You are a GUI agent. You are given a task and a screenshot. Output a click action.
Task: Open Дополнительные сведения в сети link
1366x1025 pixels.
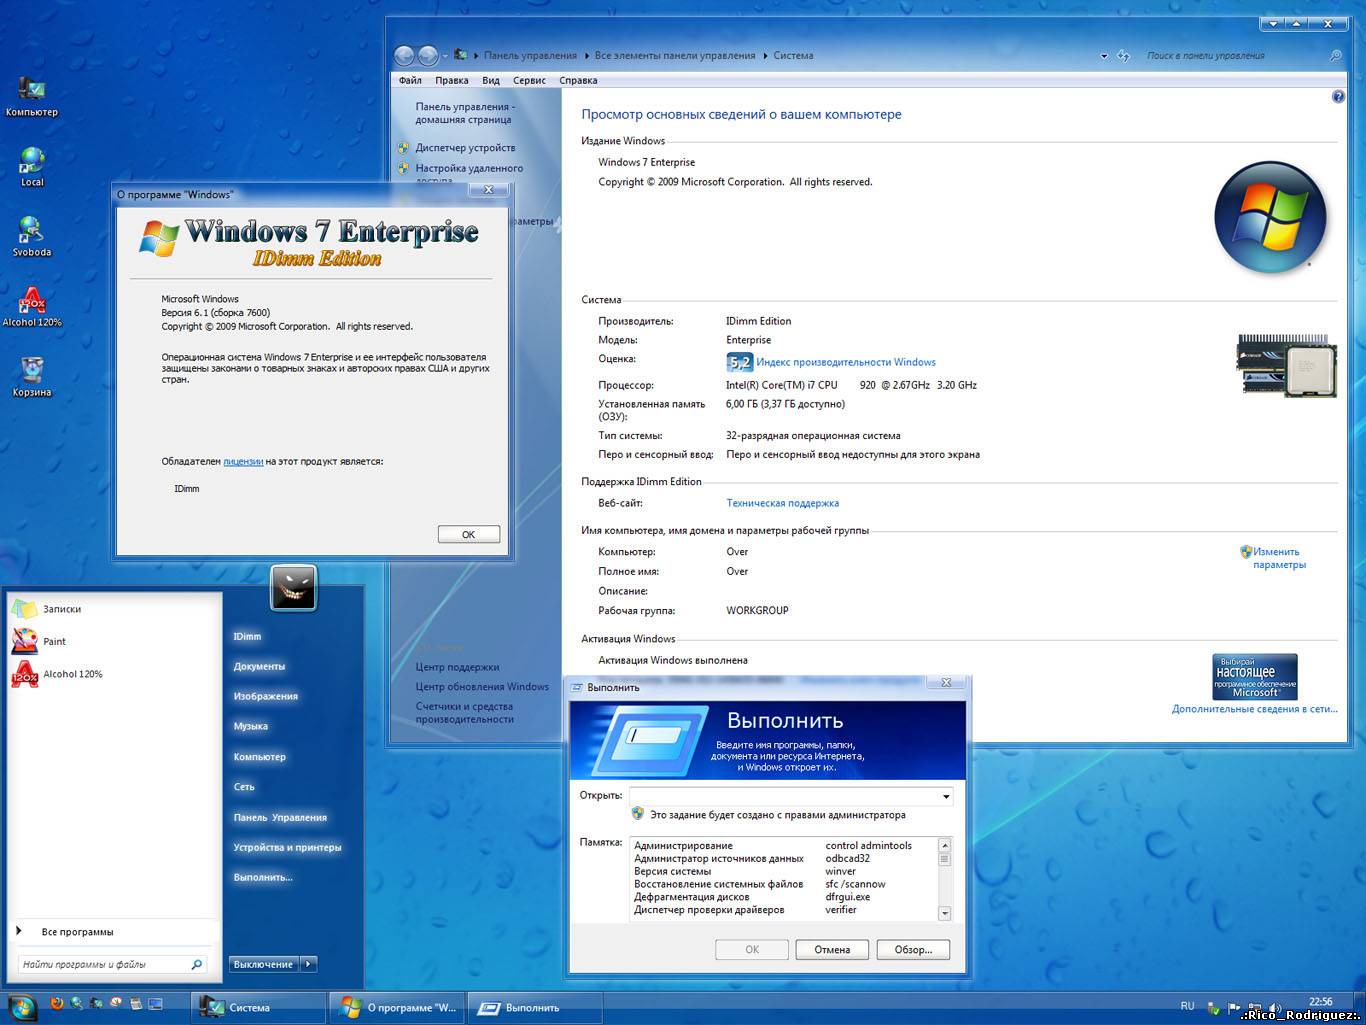[x=1254, y=709]
